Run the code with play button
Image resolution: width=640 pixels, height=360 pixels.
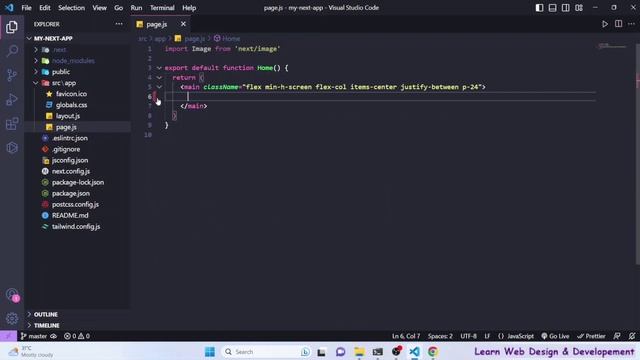605,24
